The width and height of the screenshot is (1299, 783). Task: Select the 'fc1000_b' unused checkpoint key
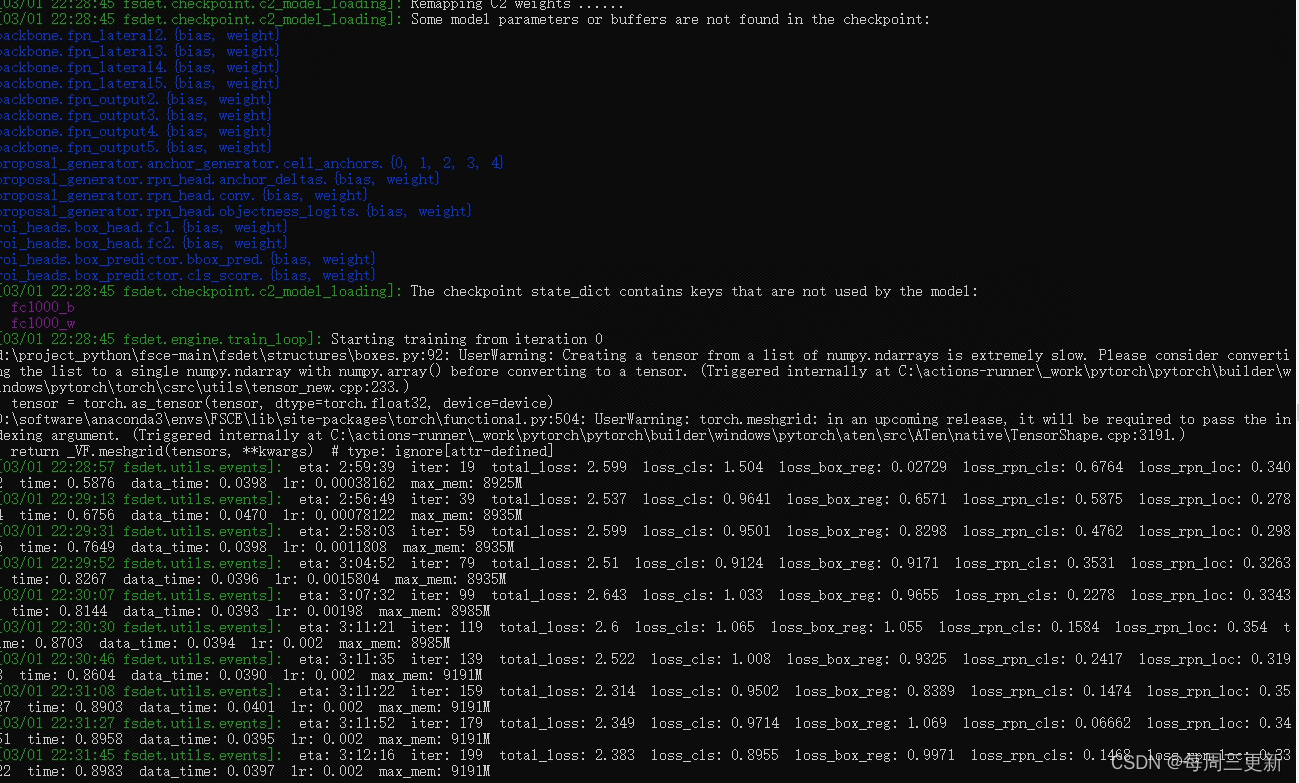tap(42, 307)
